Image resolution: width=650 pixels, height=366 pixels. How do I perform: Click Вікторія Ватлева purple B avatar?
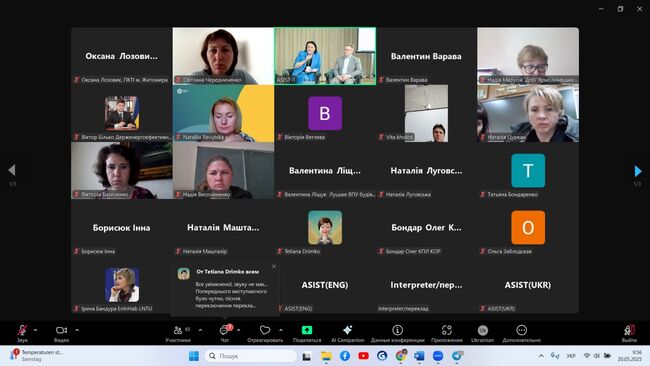(325, 113)
